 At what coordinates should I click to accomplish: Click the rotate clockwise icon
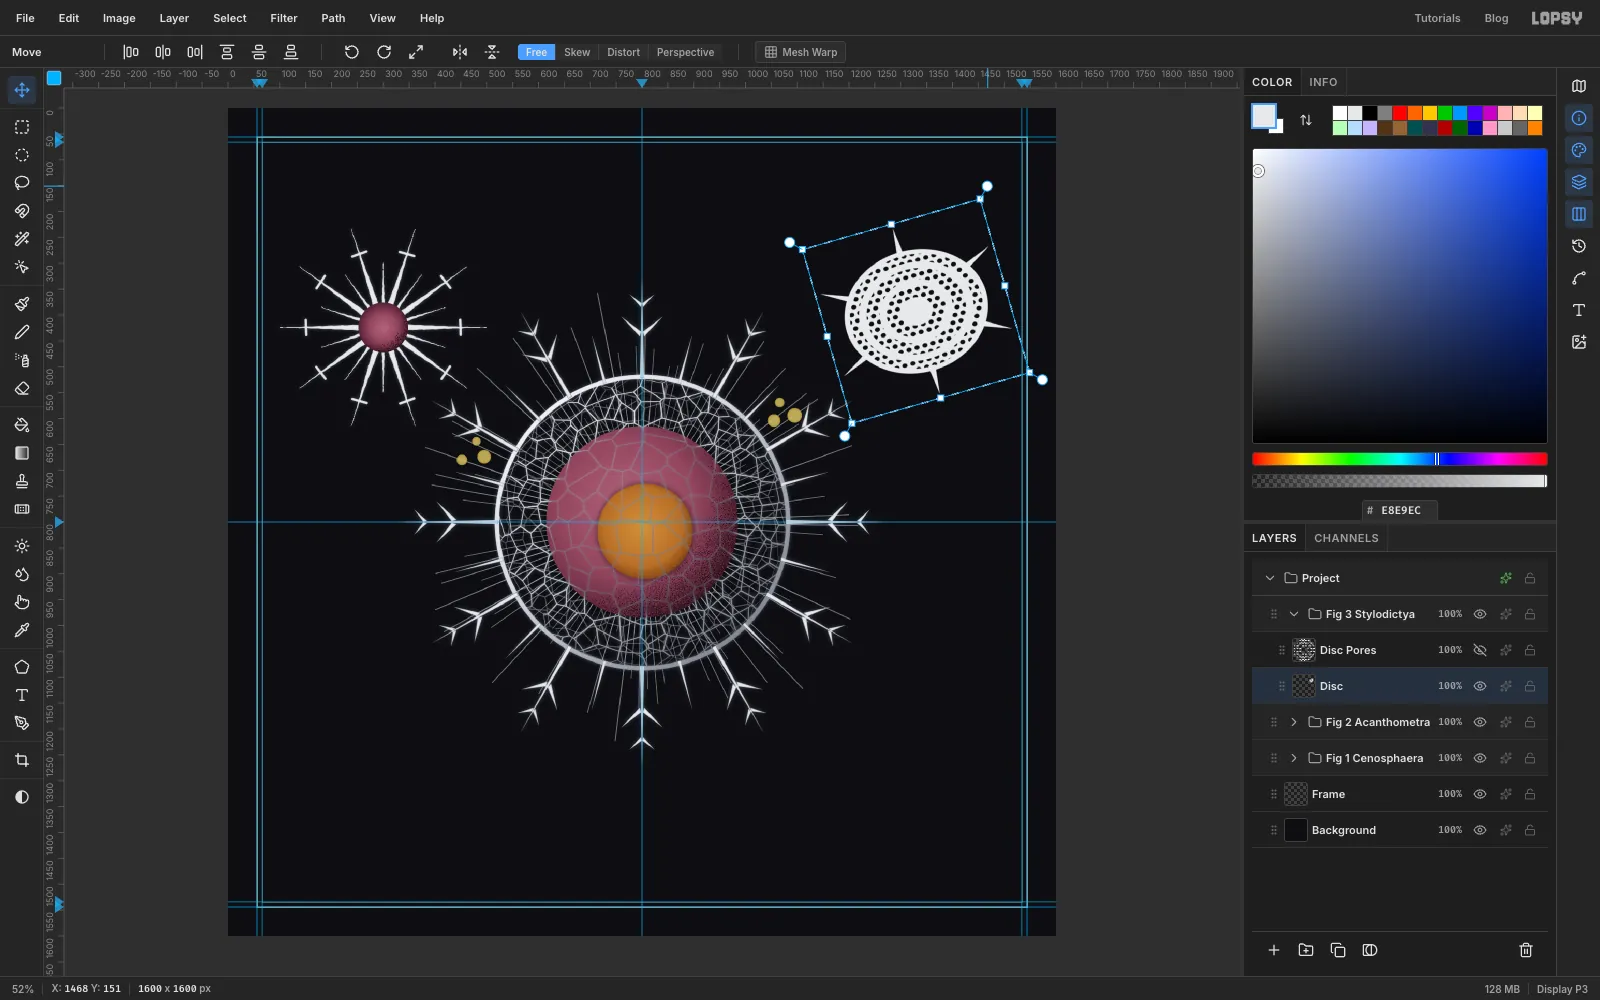point(384,52)
